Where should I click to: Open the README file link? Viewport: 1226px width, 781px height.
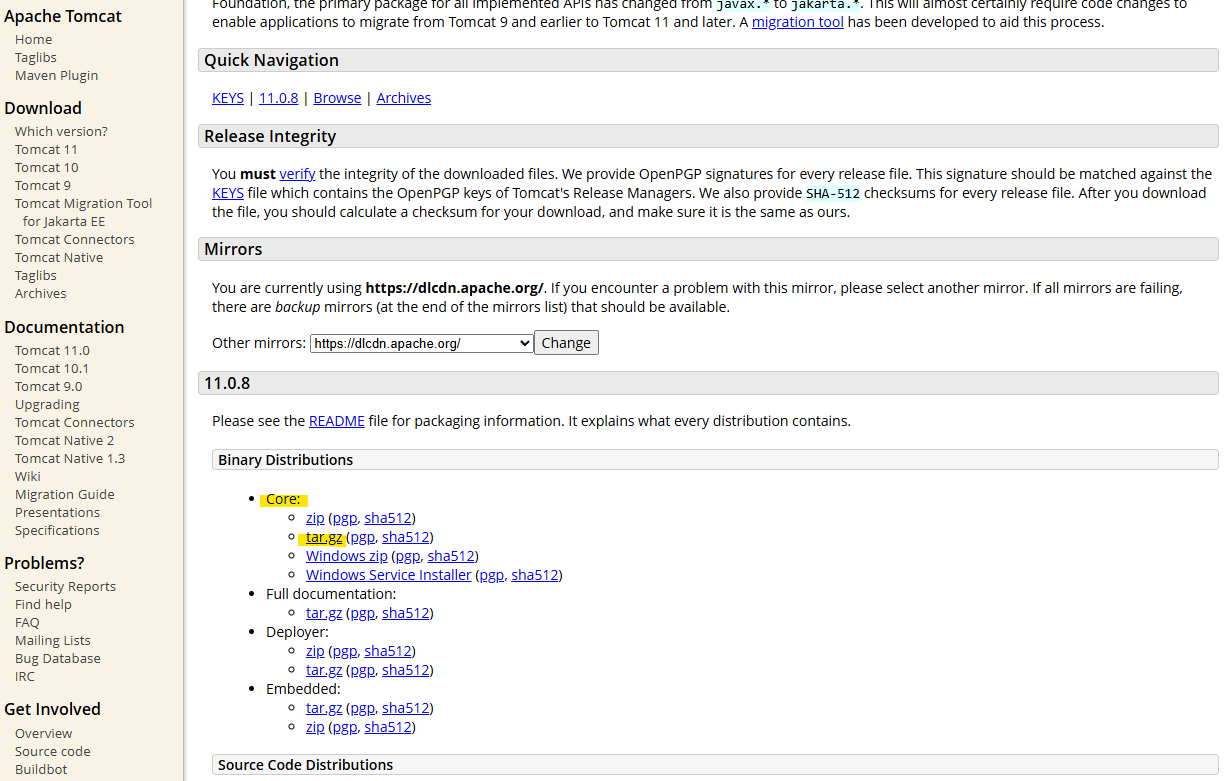coord(337,421)
